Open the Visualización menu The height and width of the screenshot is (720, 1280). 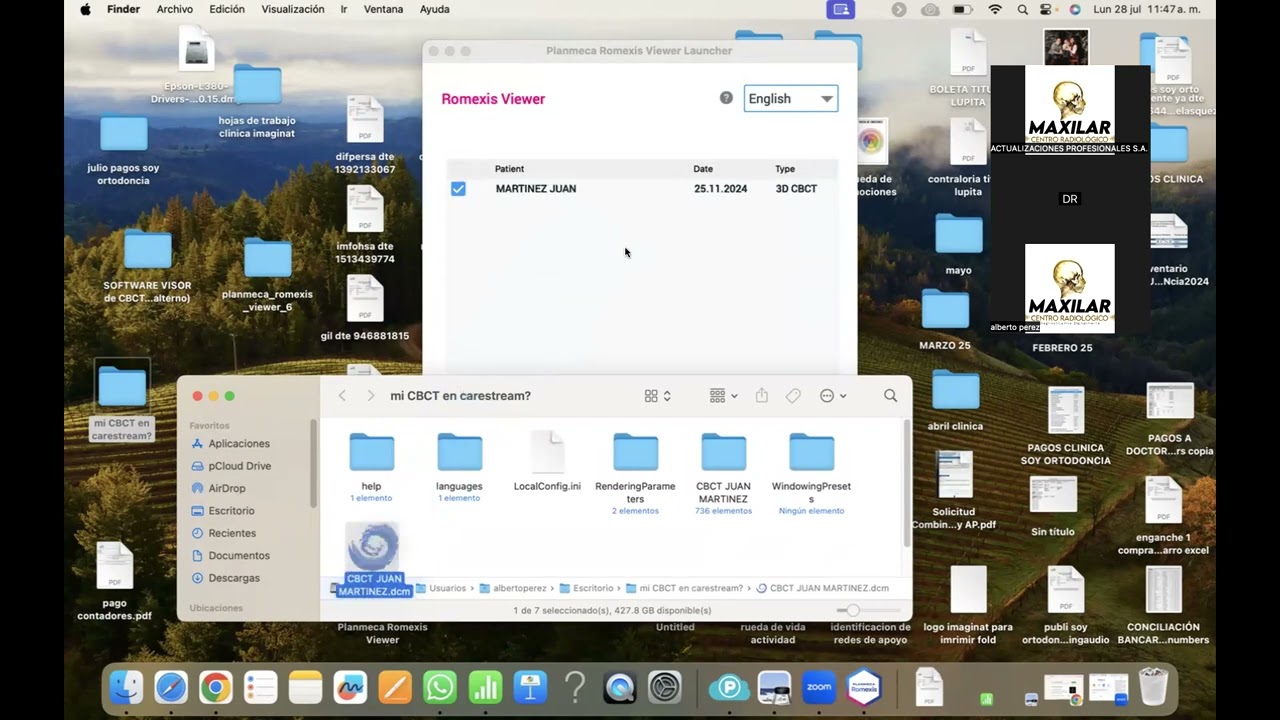(293, 9)
